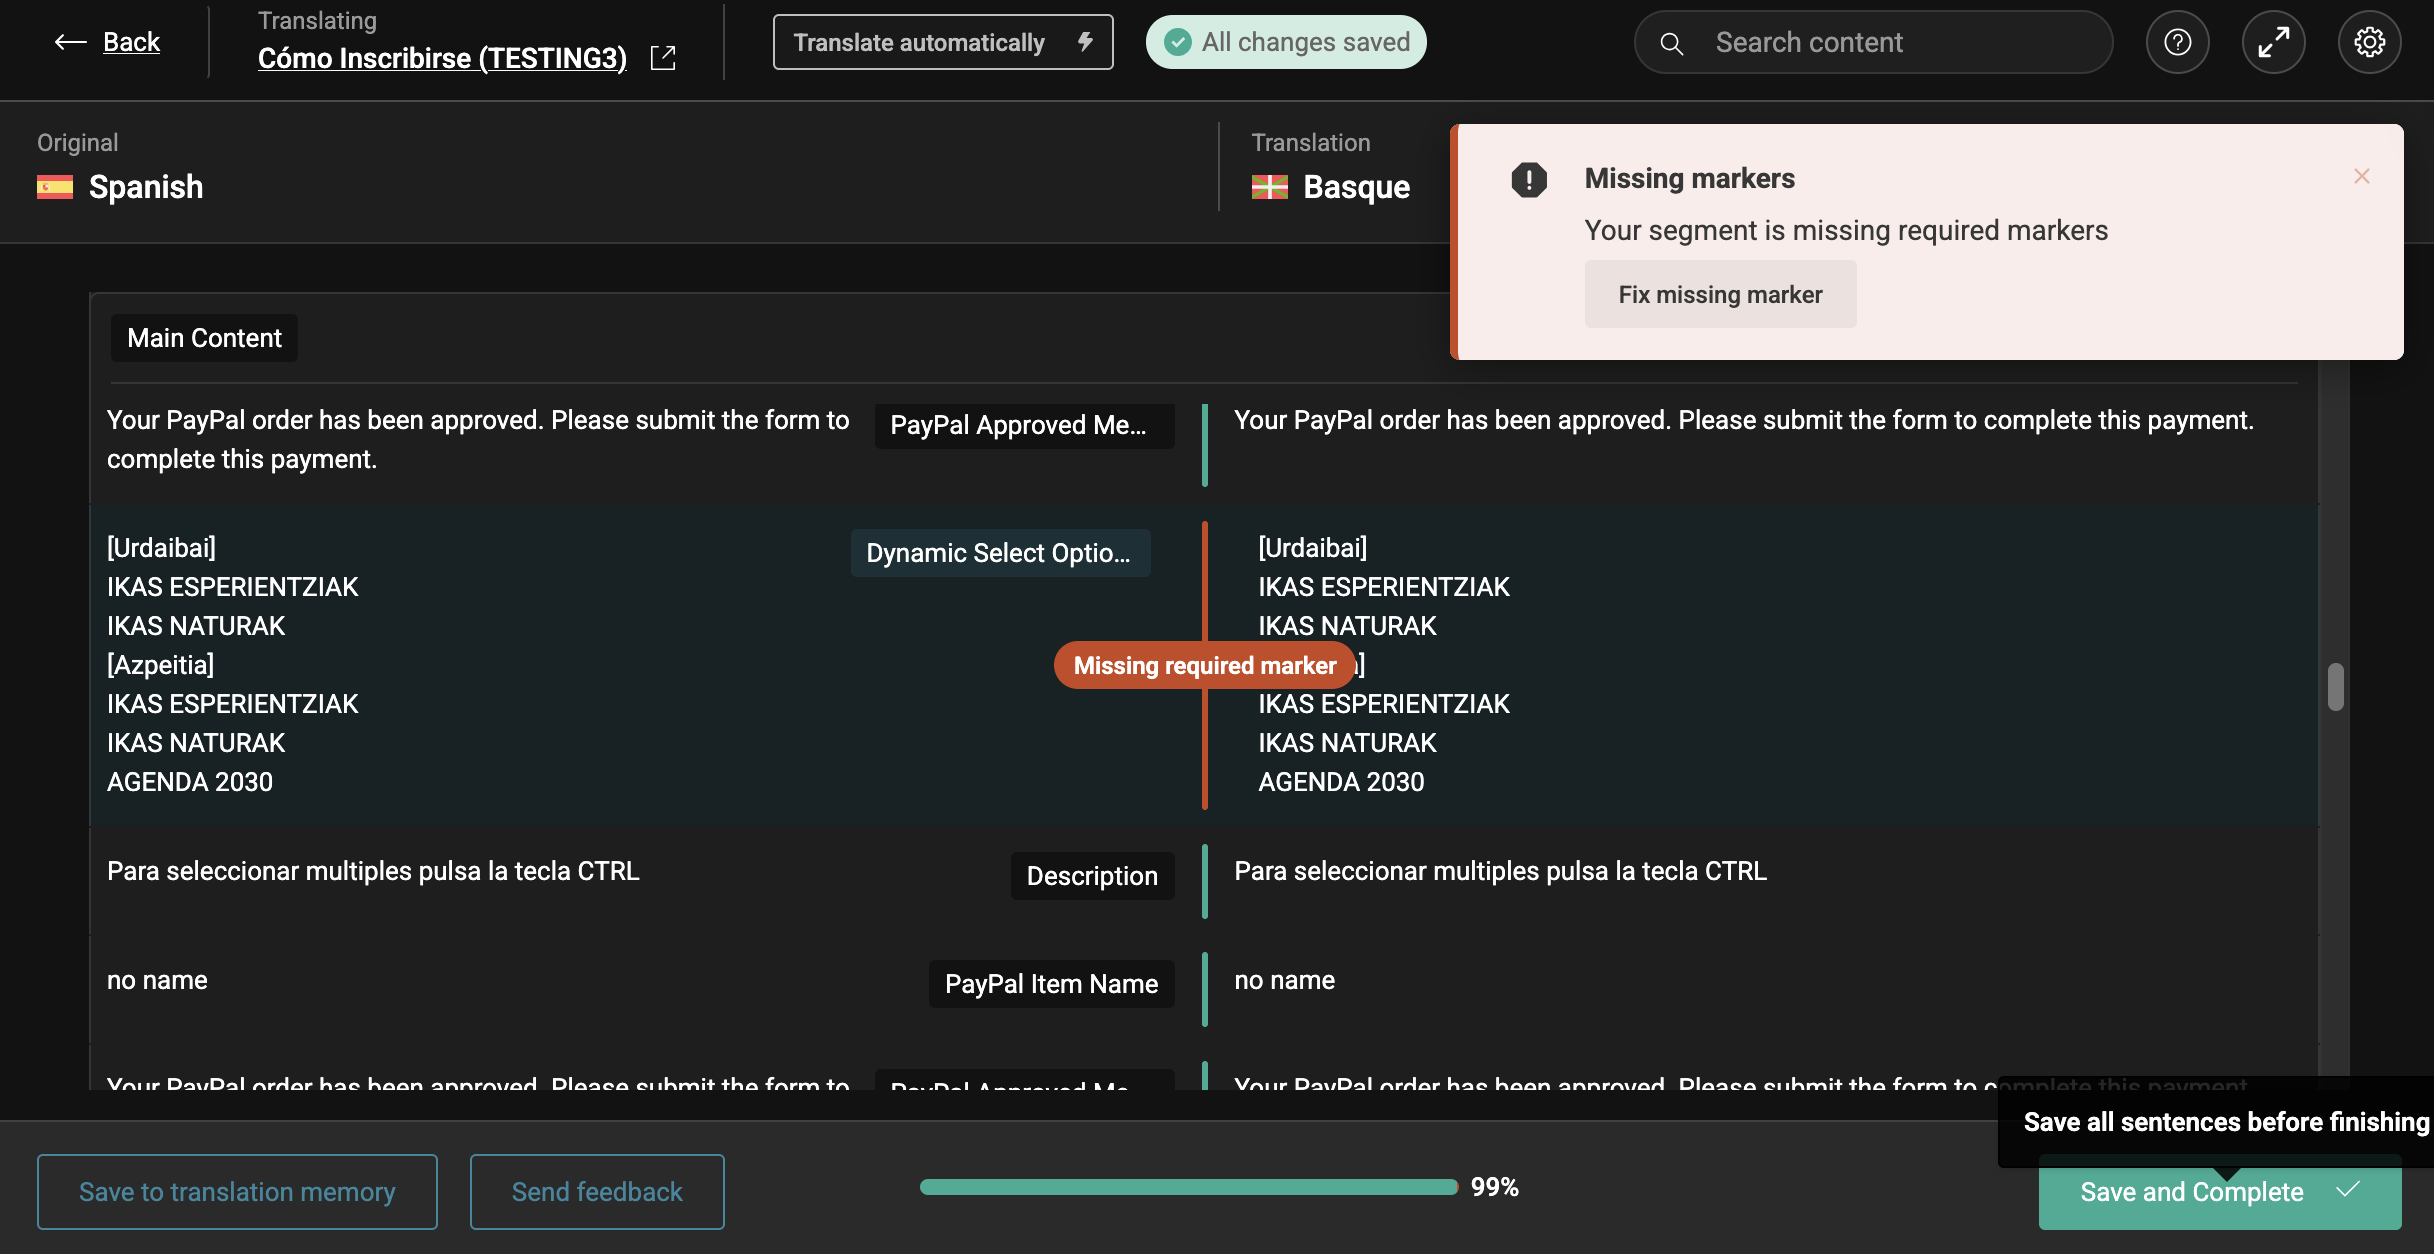Image resolution: width=2434 pixels, height=1254 pixels.
Task: Click Send feedback button
Action: tap(597, 1192)
